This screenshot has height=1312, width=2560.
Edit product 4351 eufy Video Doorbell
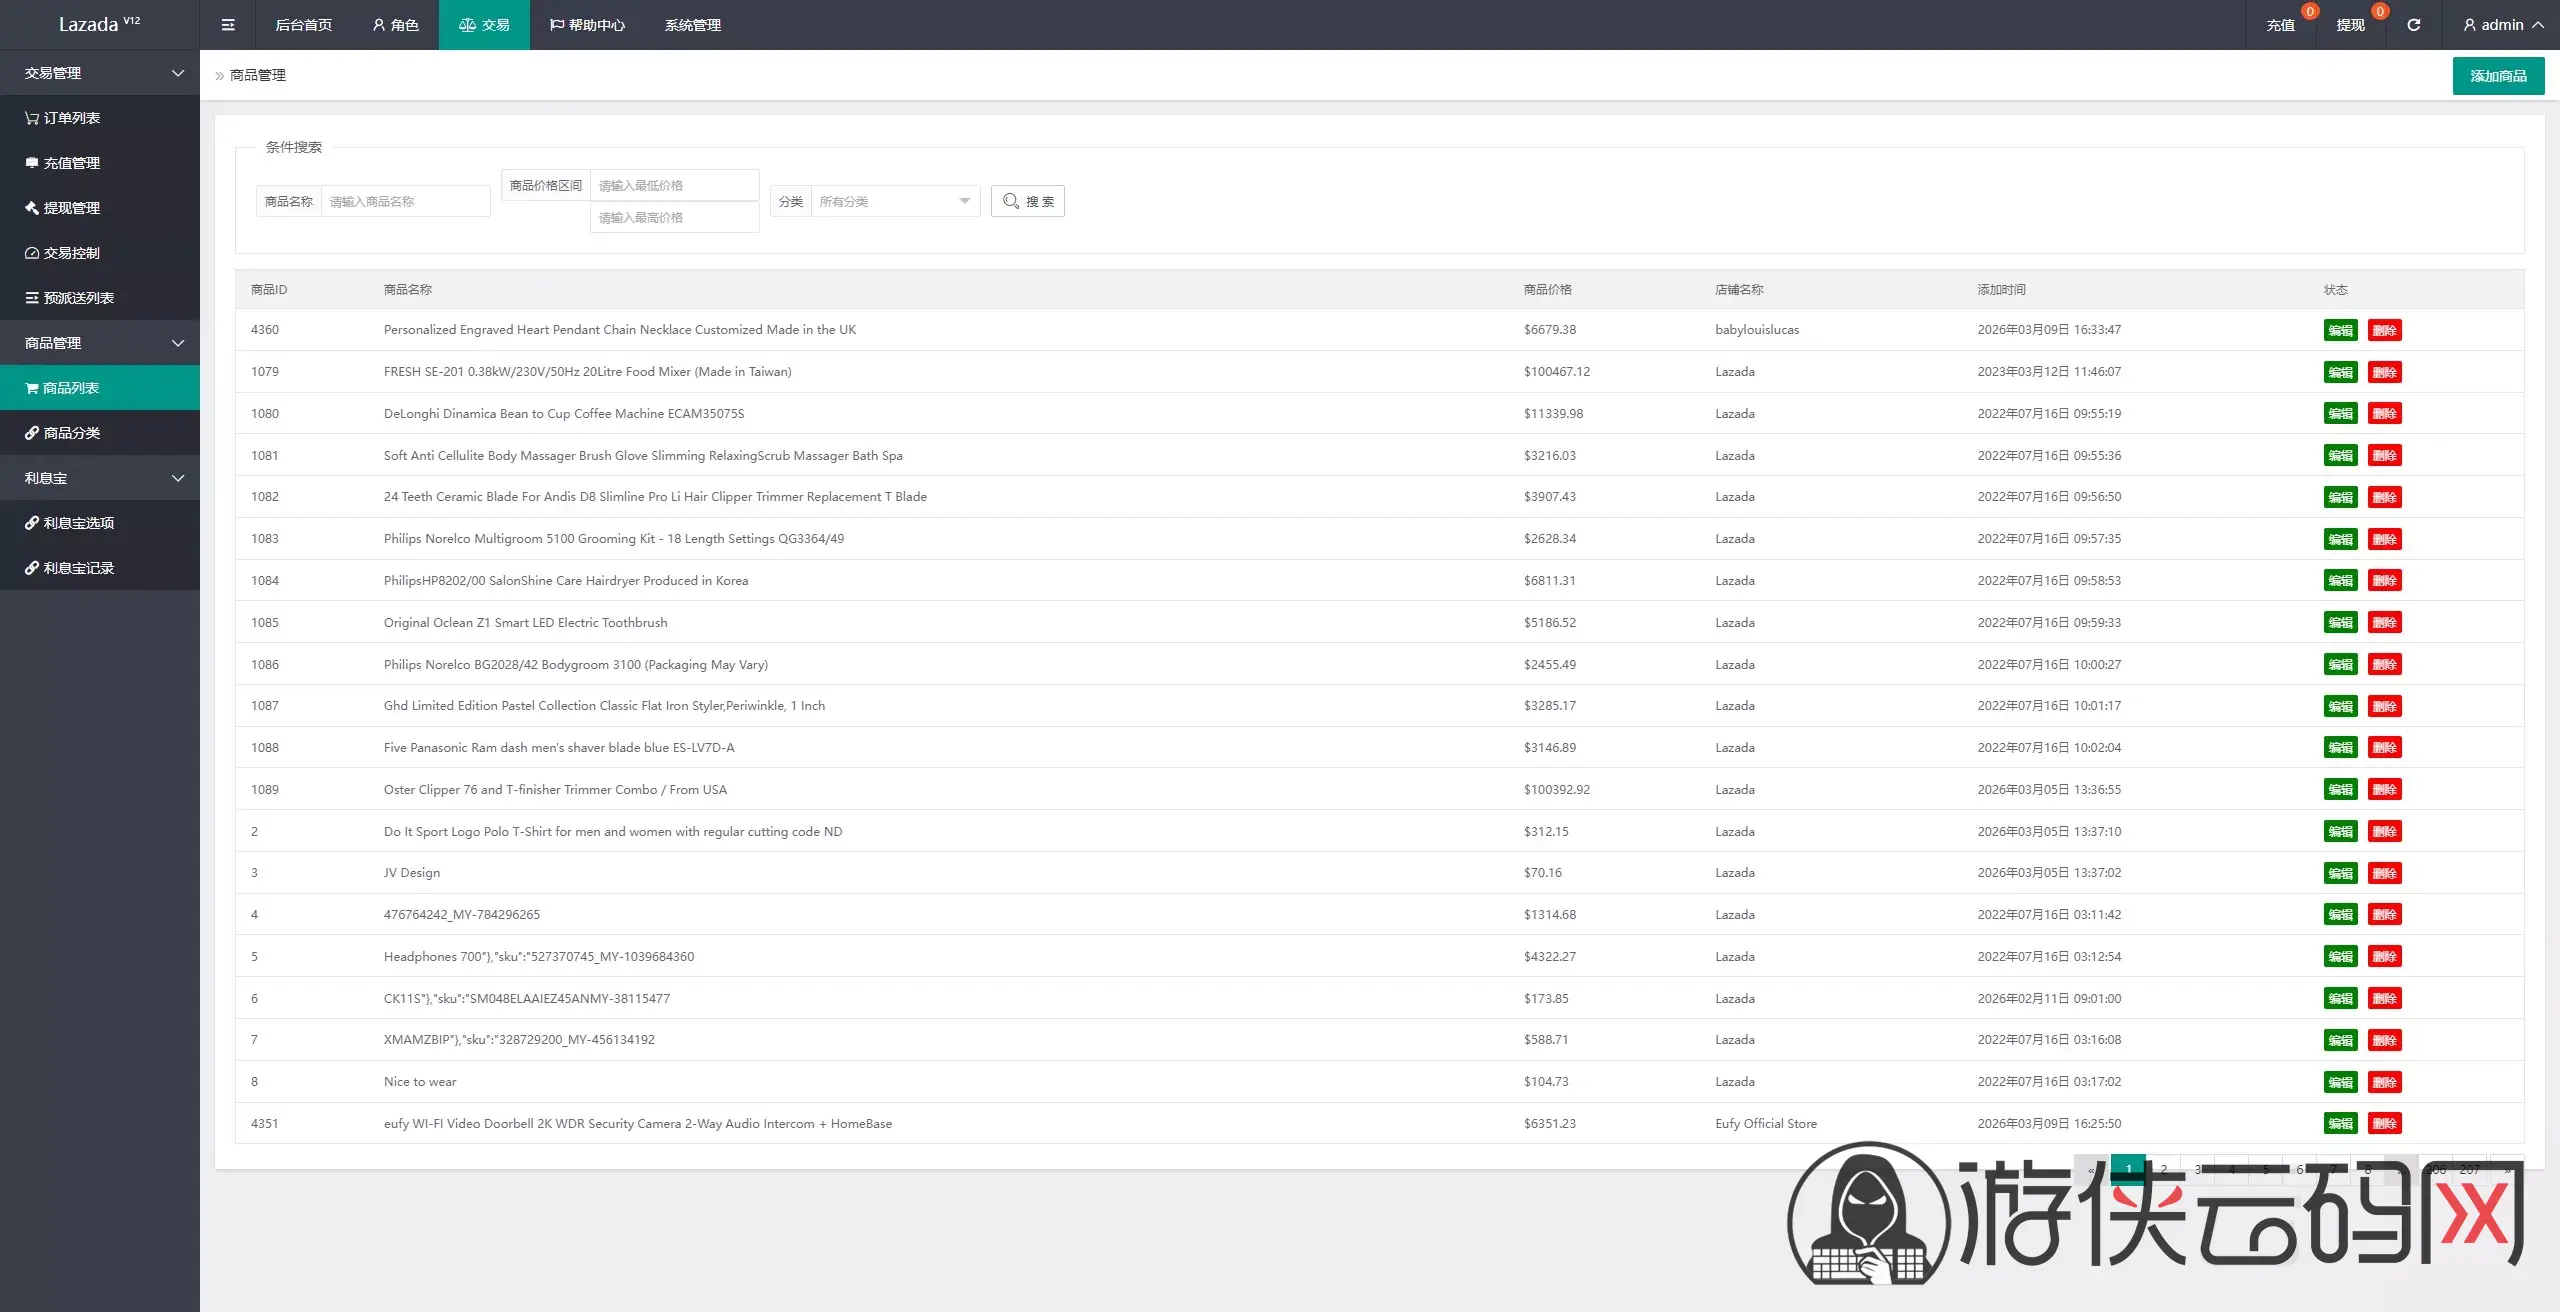[x=2340, y=1124]
